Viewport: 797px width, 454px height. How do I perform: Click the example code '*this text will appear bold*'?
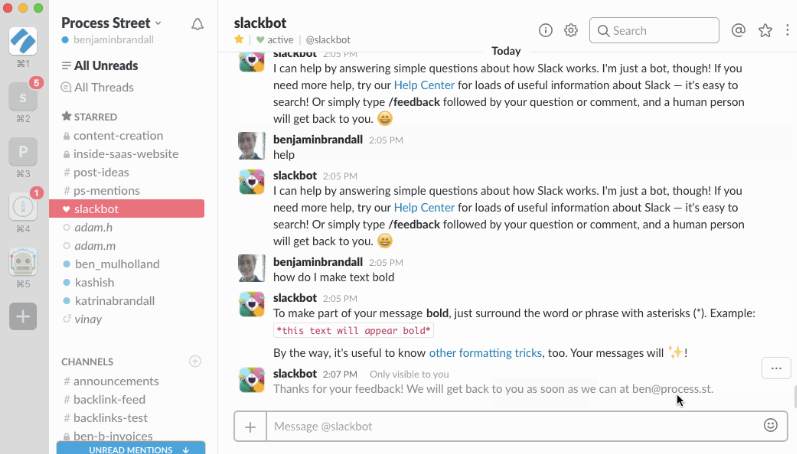click(353, 330)
